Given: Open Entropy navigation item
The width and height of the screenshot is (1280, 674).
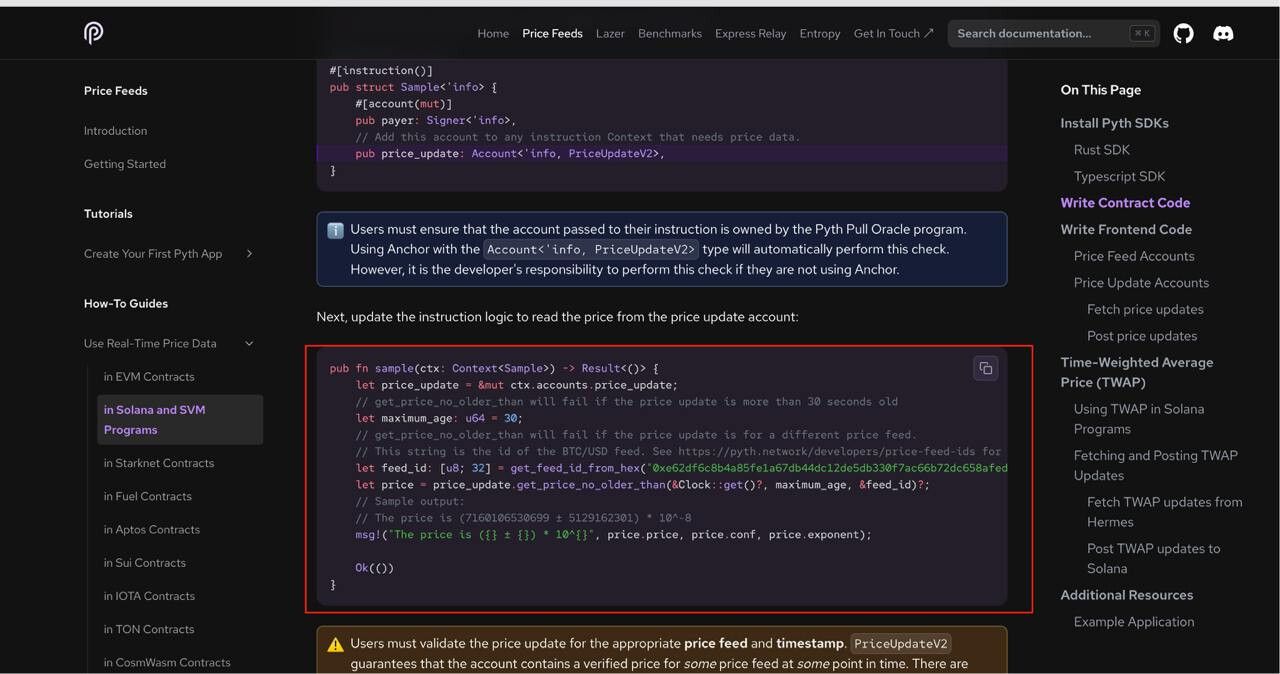Looking at the screenshot, I should click(x=820, y=33).
